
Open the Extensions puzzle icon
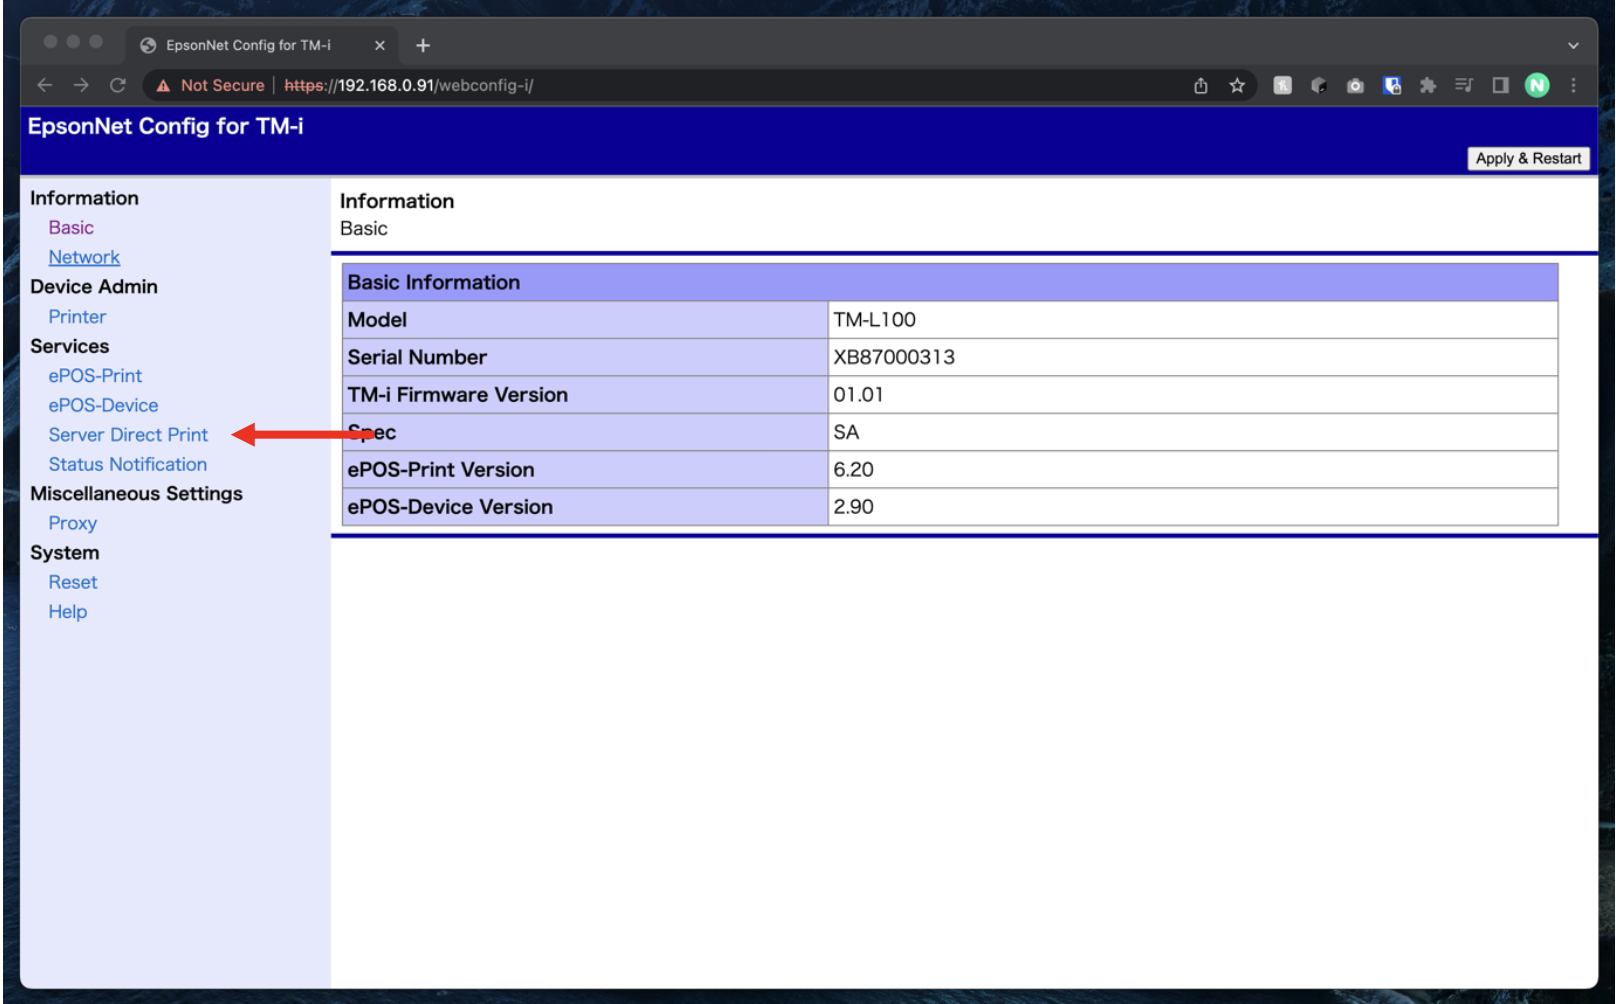click(x=1428, y=86)
